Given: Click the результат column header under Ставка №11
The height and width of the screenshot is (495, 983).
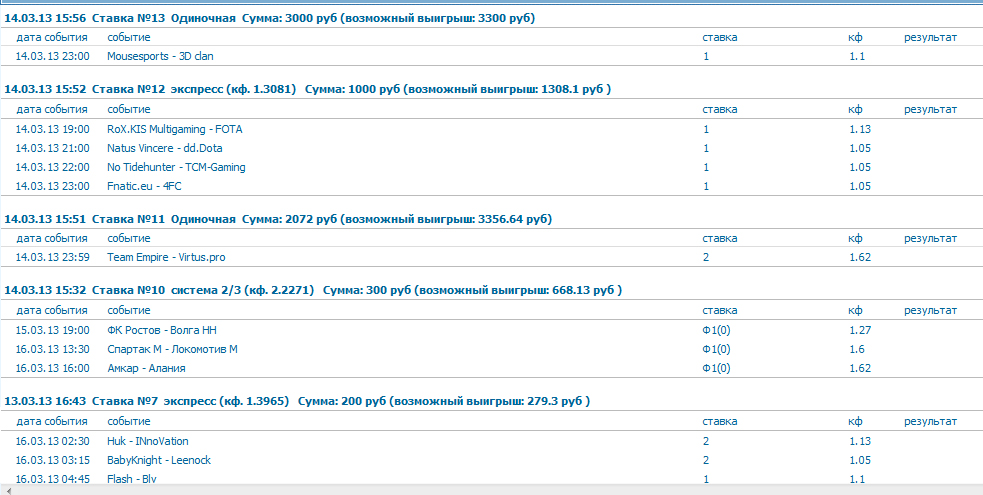Looking at the screenshot, I should (x=930, y=238).
